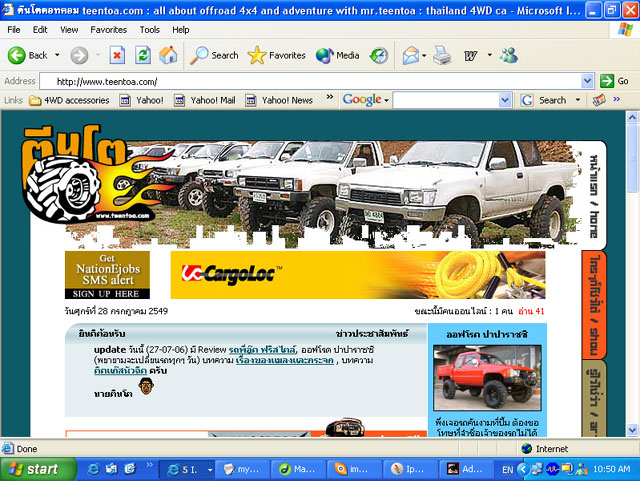The height and width of the screenshot is (481, 640).
Task: Open the Google toolbar logo dropdown
Action: (x=365, y=100)
